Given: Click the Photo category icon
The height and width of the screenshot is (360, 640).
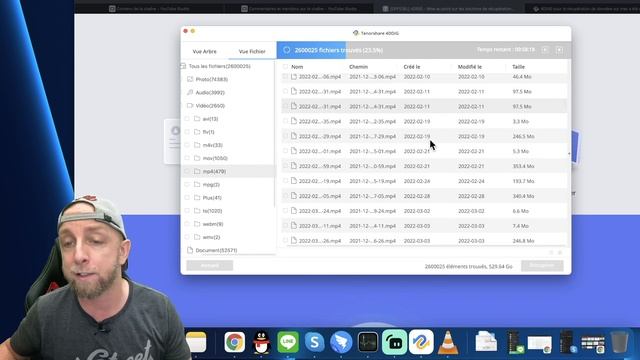Looking at the screenshot, I should (x=190, y=79).
